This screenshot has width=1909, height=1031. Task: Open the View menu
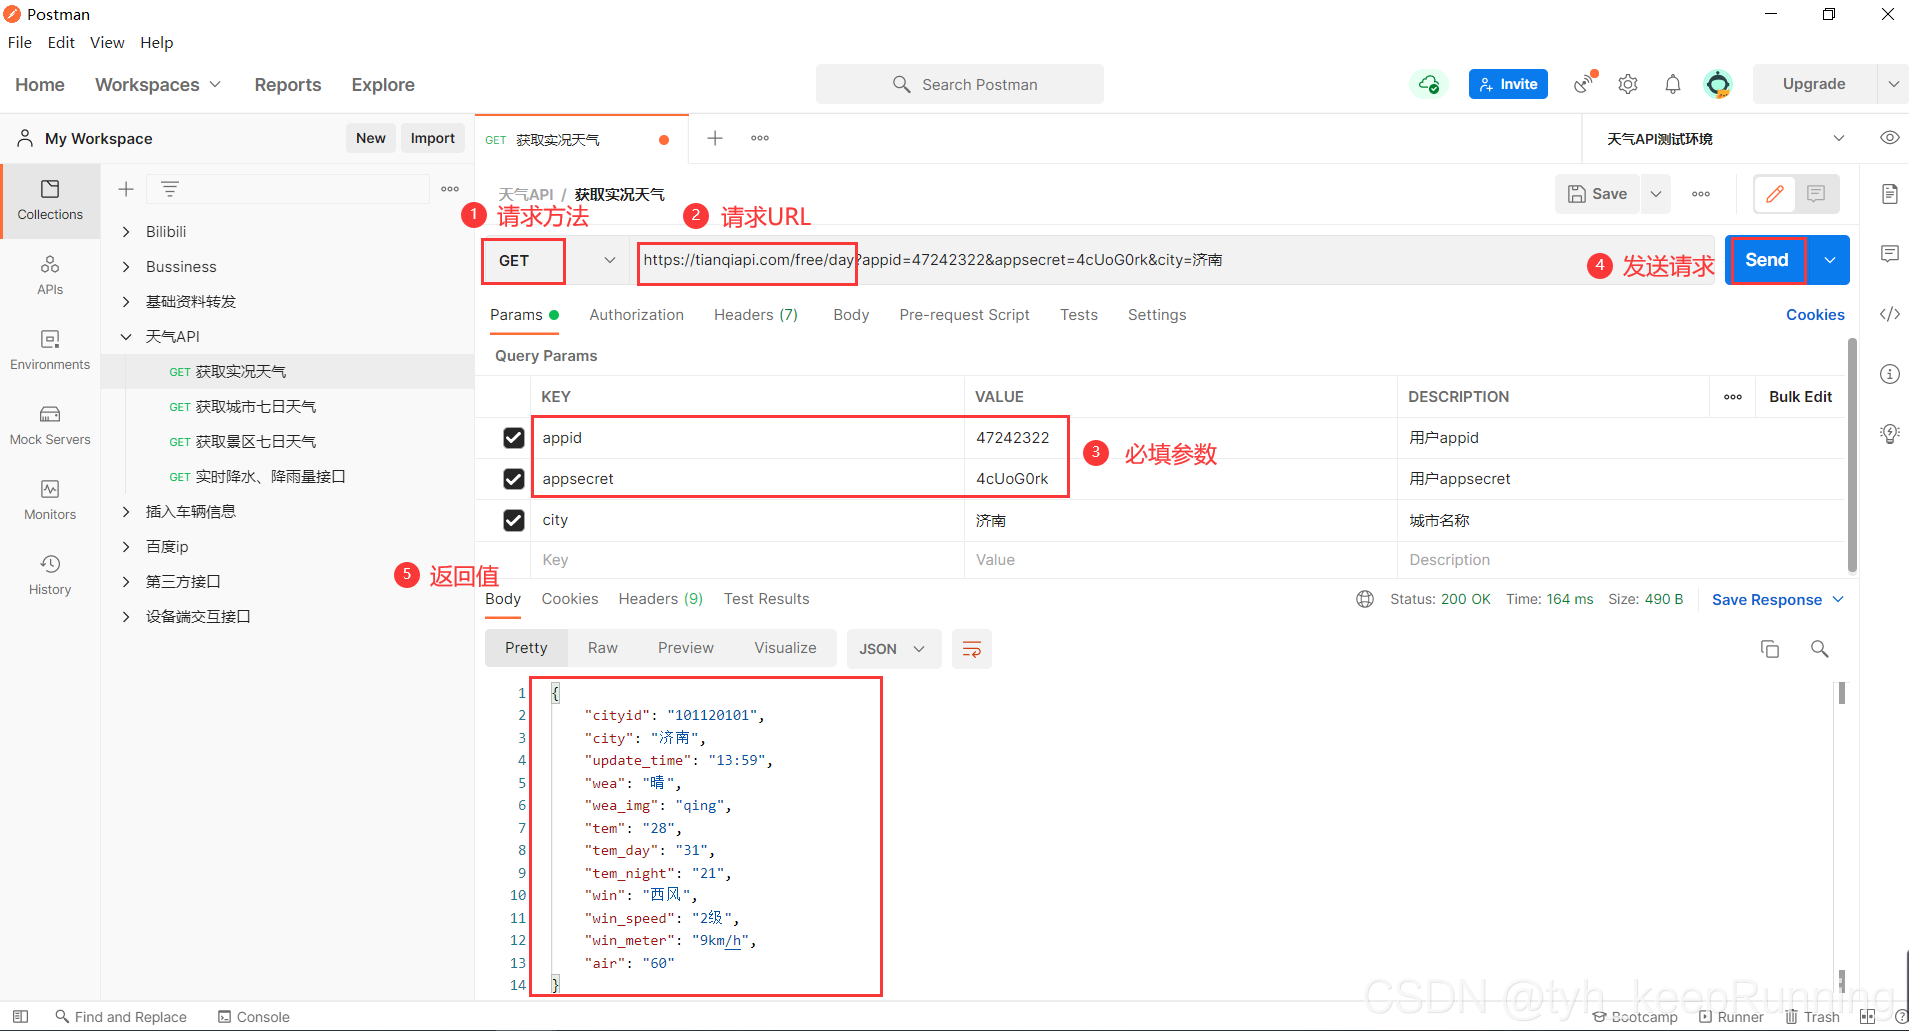tap(107, 42)
